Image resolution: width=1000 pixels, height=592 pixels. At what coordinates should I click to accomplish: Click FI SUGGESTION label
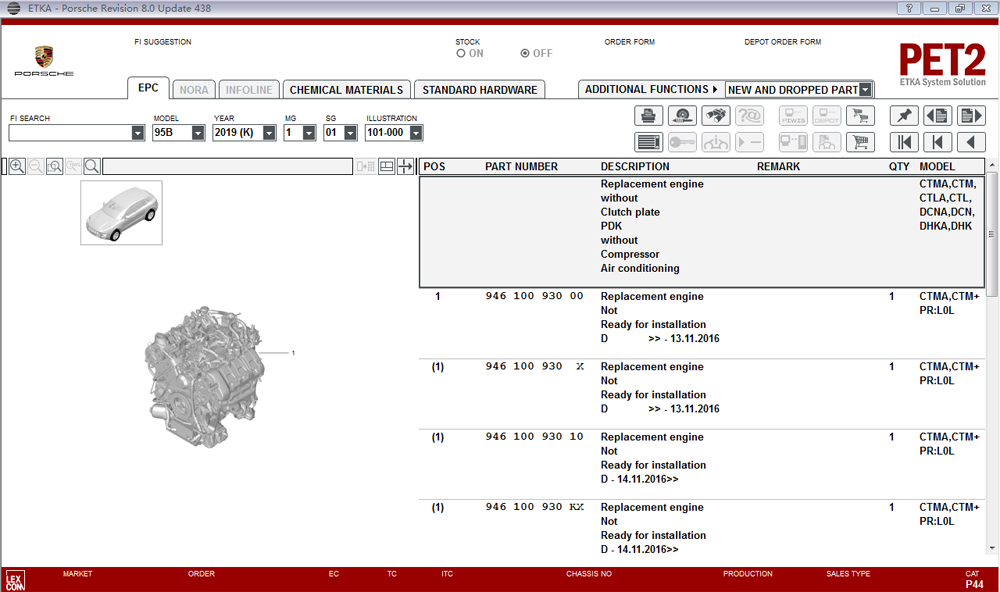click(163, 42)
